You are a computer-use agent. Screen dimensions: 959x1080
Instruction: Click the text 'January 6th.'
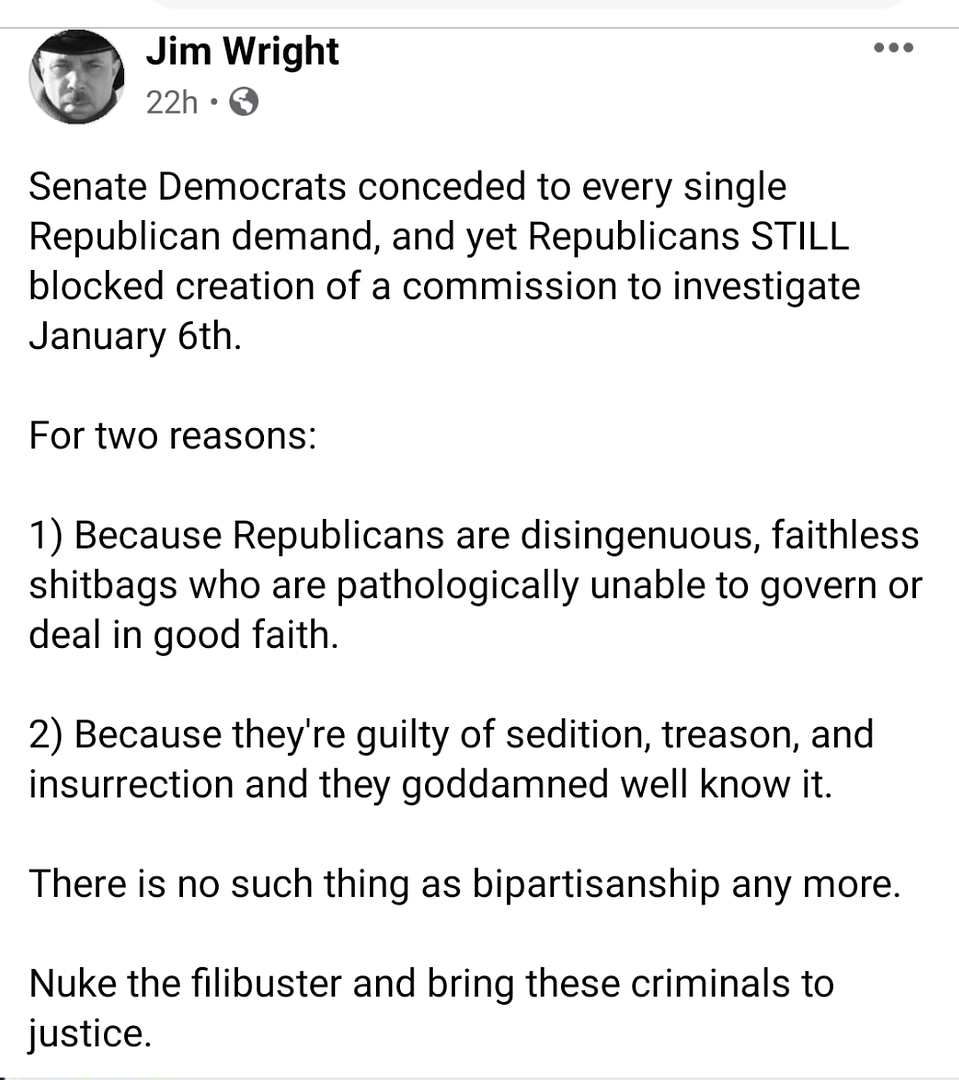point(135,336)
